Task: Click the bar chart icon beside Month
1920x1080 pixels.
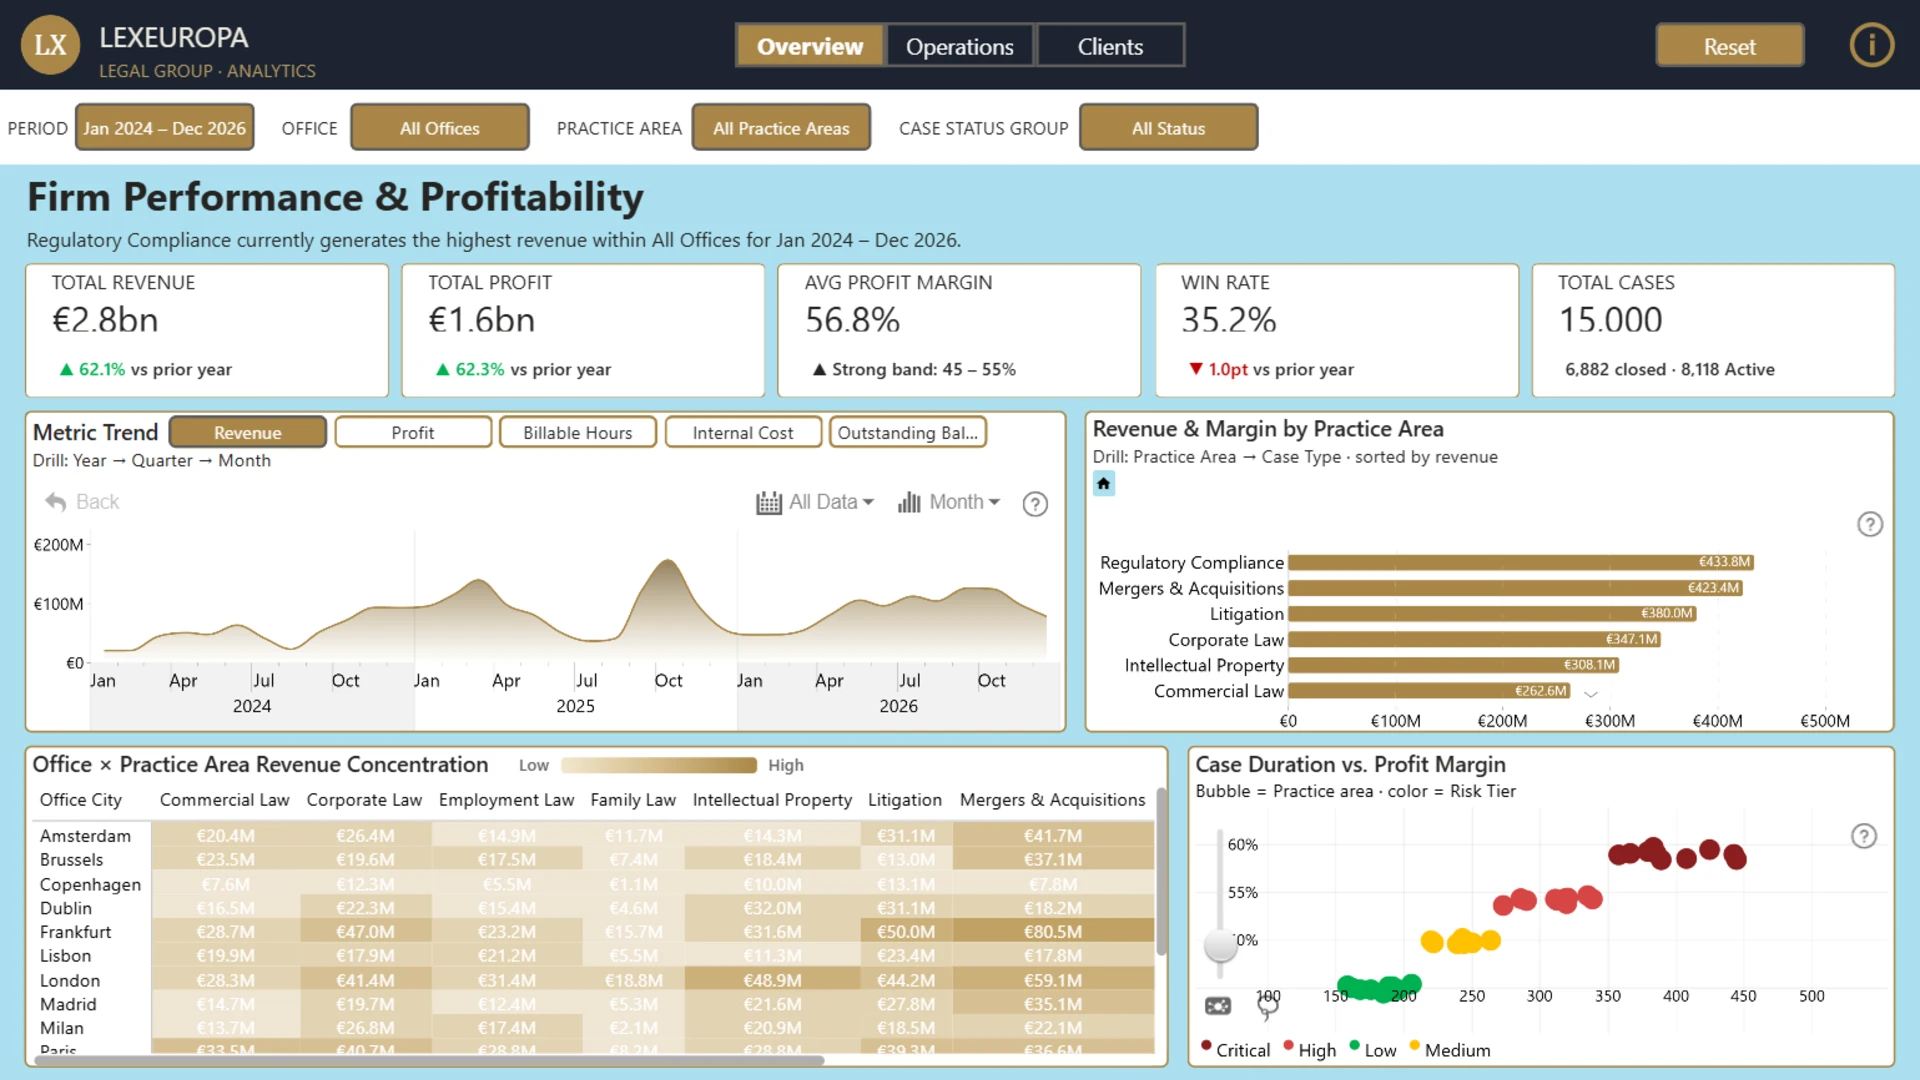Action: (909, 502)
